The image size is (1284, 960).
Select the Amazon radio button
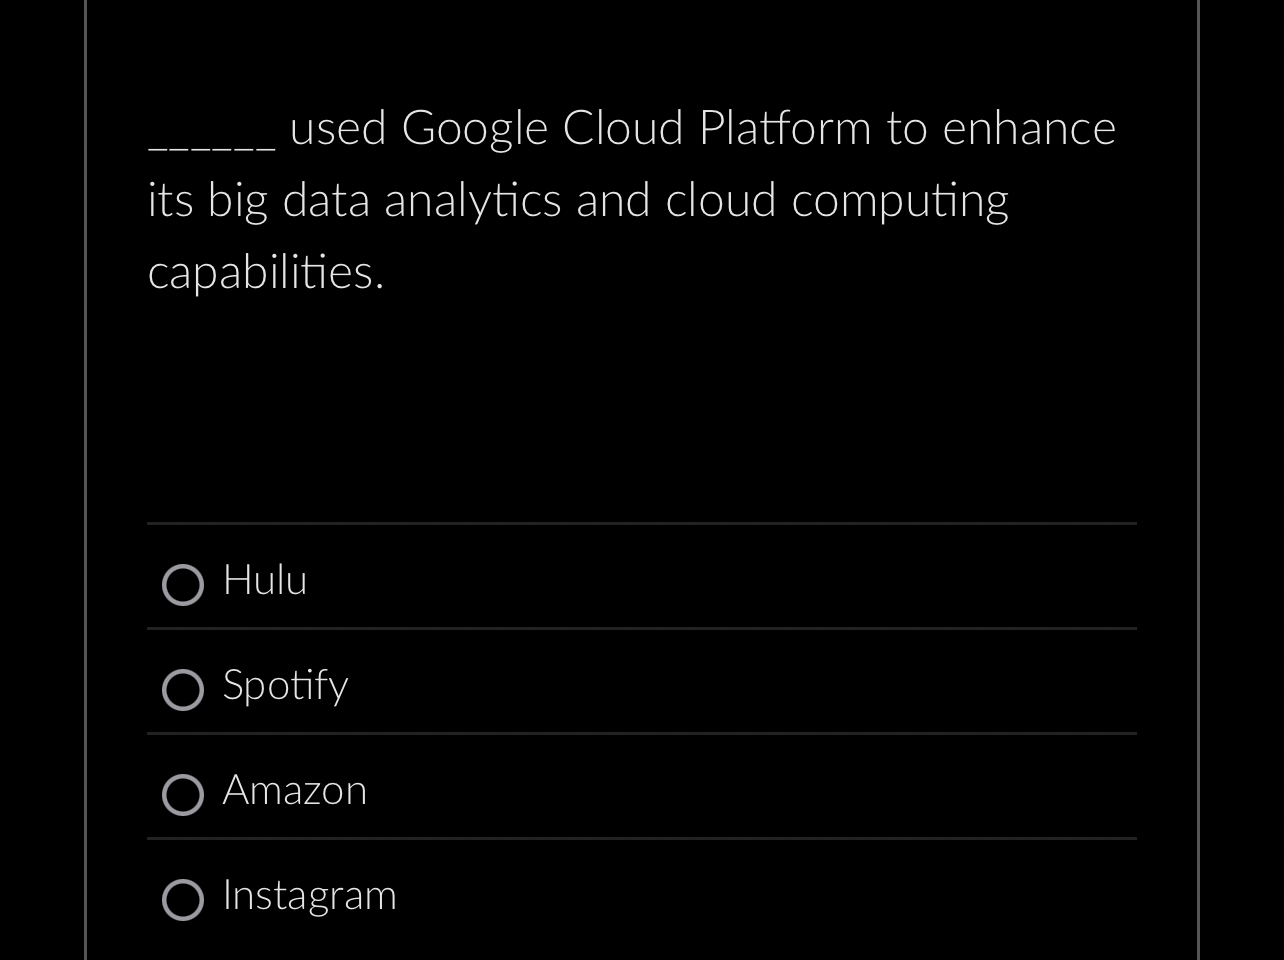tap(183, 794)
